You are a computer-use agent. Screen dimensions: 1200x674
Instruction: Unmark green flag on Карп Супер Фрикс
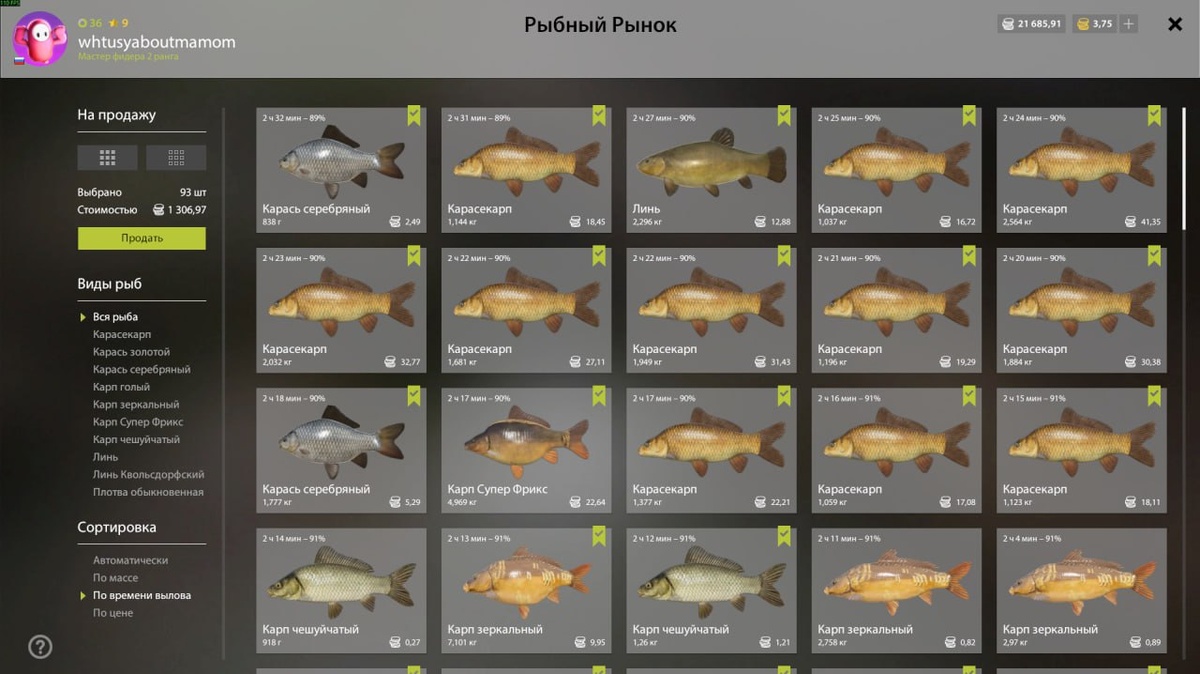coord(598,396)
